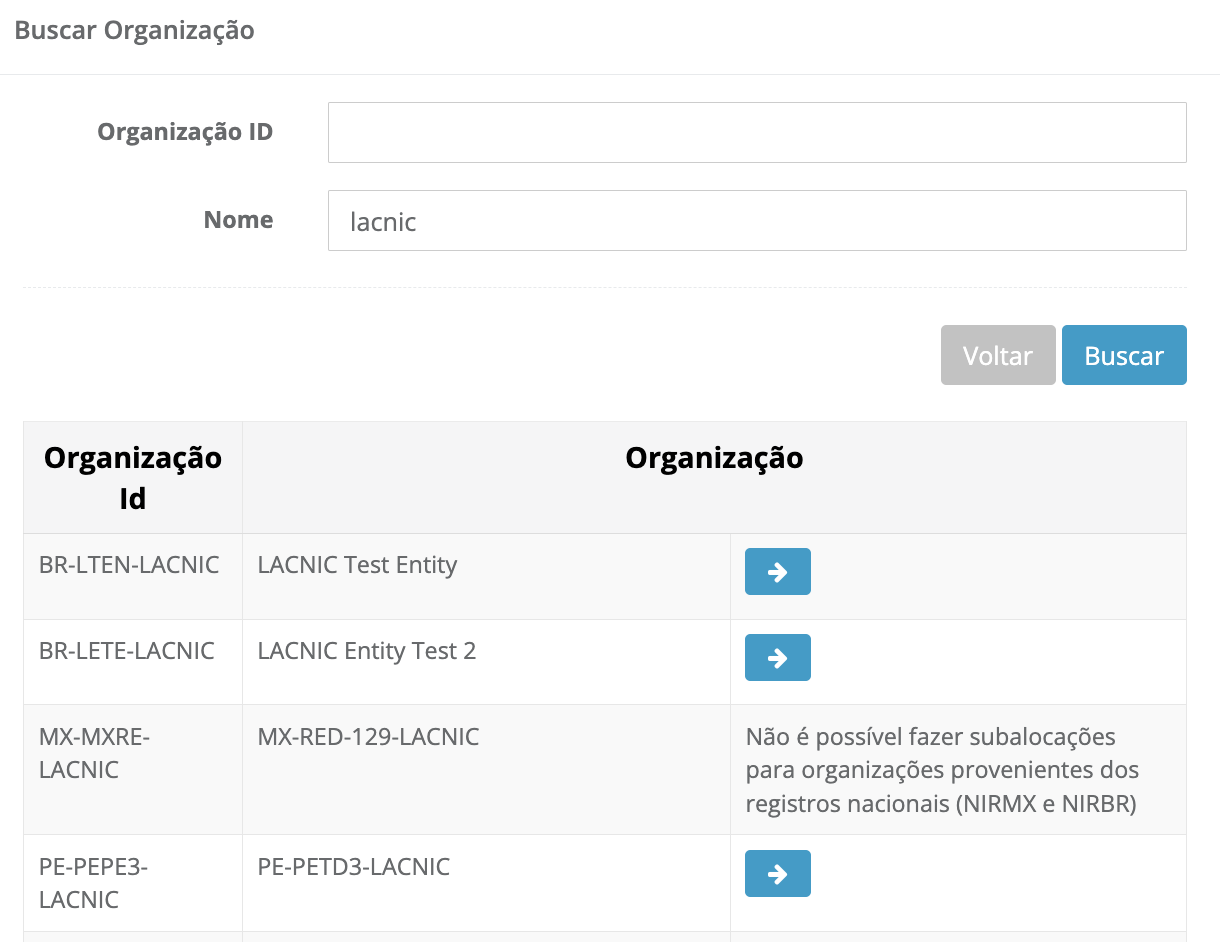
Task: Click the PE-PEPE3-LACNIC ID cell
Action: tap(93, 883)
